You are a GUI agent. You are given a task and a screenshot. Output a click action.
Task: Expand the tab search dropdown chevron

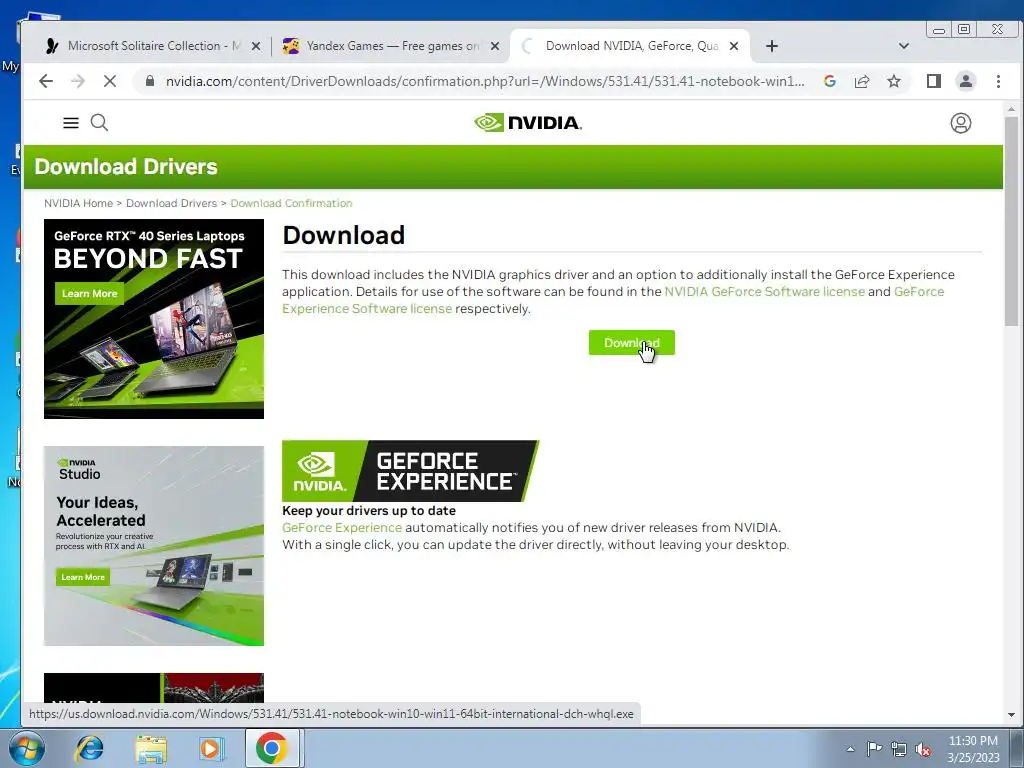[x=904, y=46]
